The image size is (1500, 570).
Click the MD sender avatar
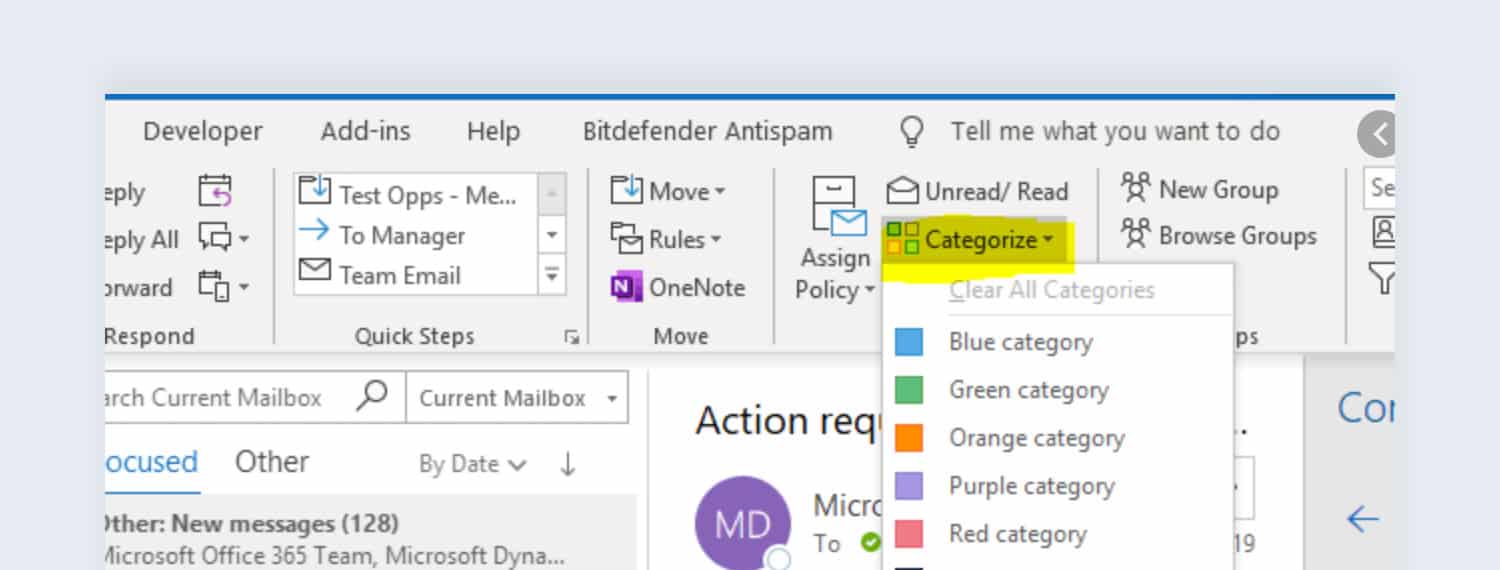(x=743, y=524)
